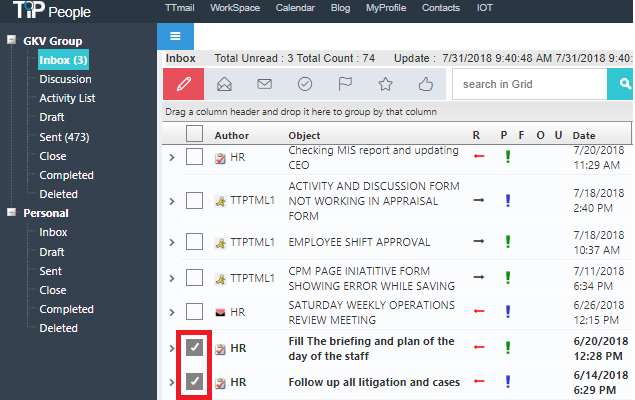The height and width of the screenshot is (400, 635).
Task: Open the Completed folder under Personal
Action: point(66,309)
